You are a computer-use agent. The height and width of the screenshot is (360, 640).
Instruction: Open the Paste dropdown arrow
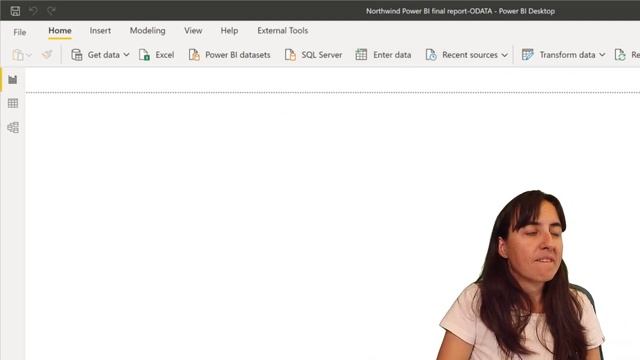point(29,55)
